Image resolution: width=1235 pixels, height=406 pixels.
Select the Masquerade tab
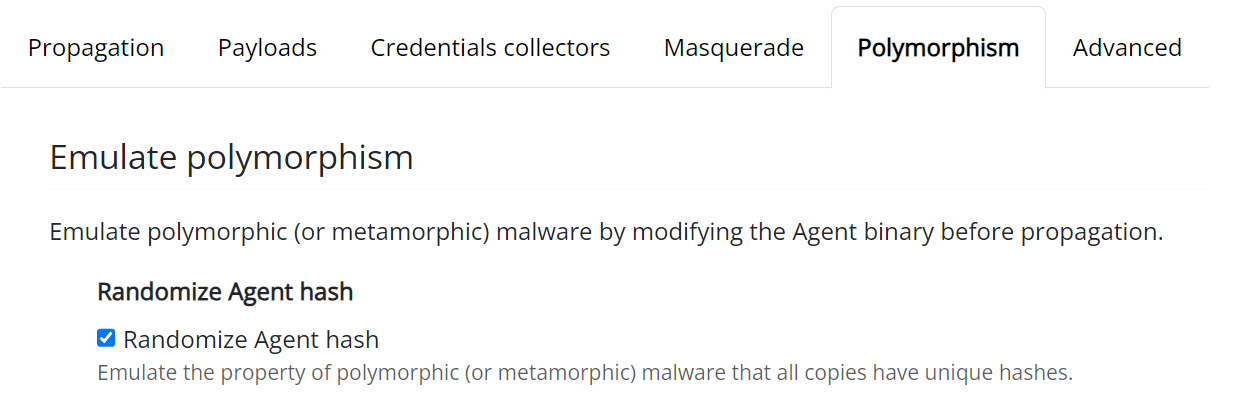click(x=733, y=48)
